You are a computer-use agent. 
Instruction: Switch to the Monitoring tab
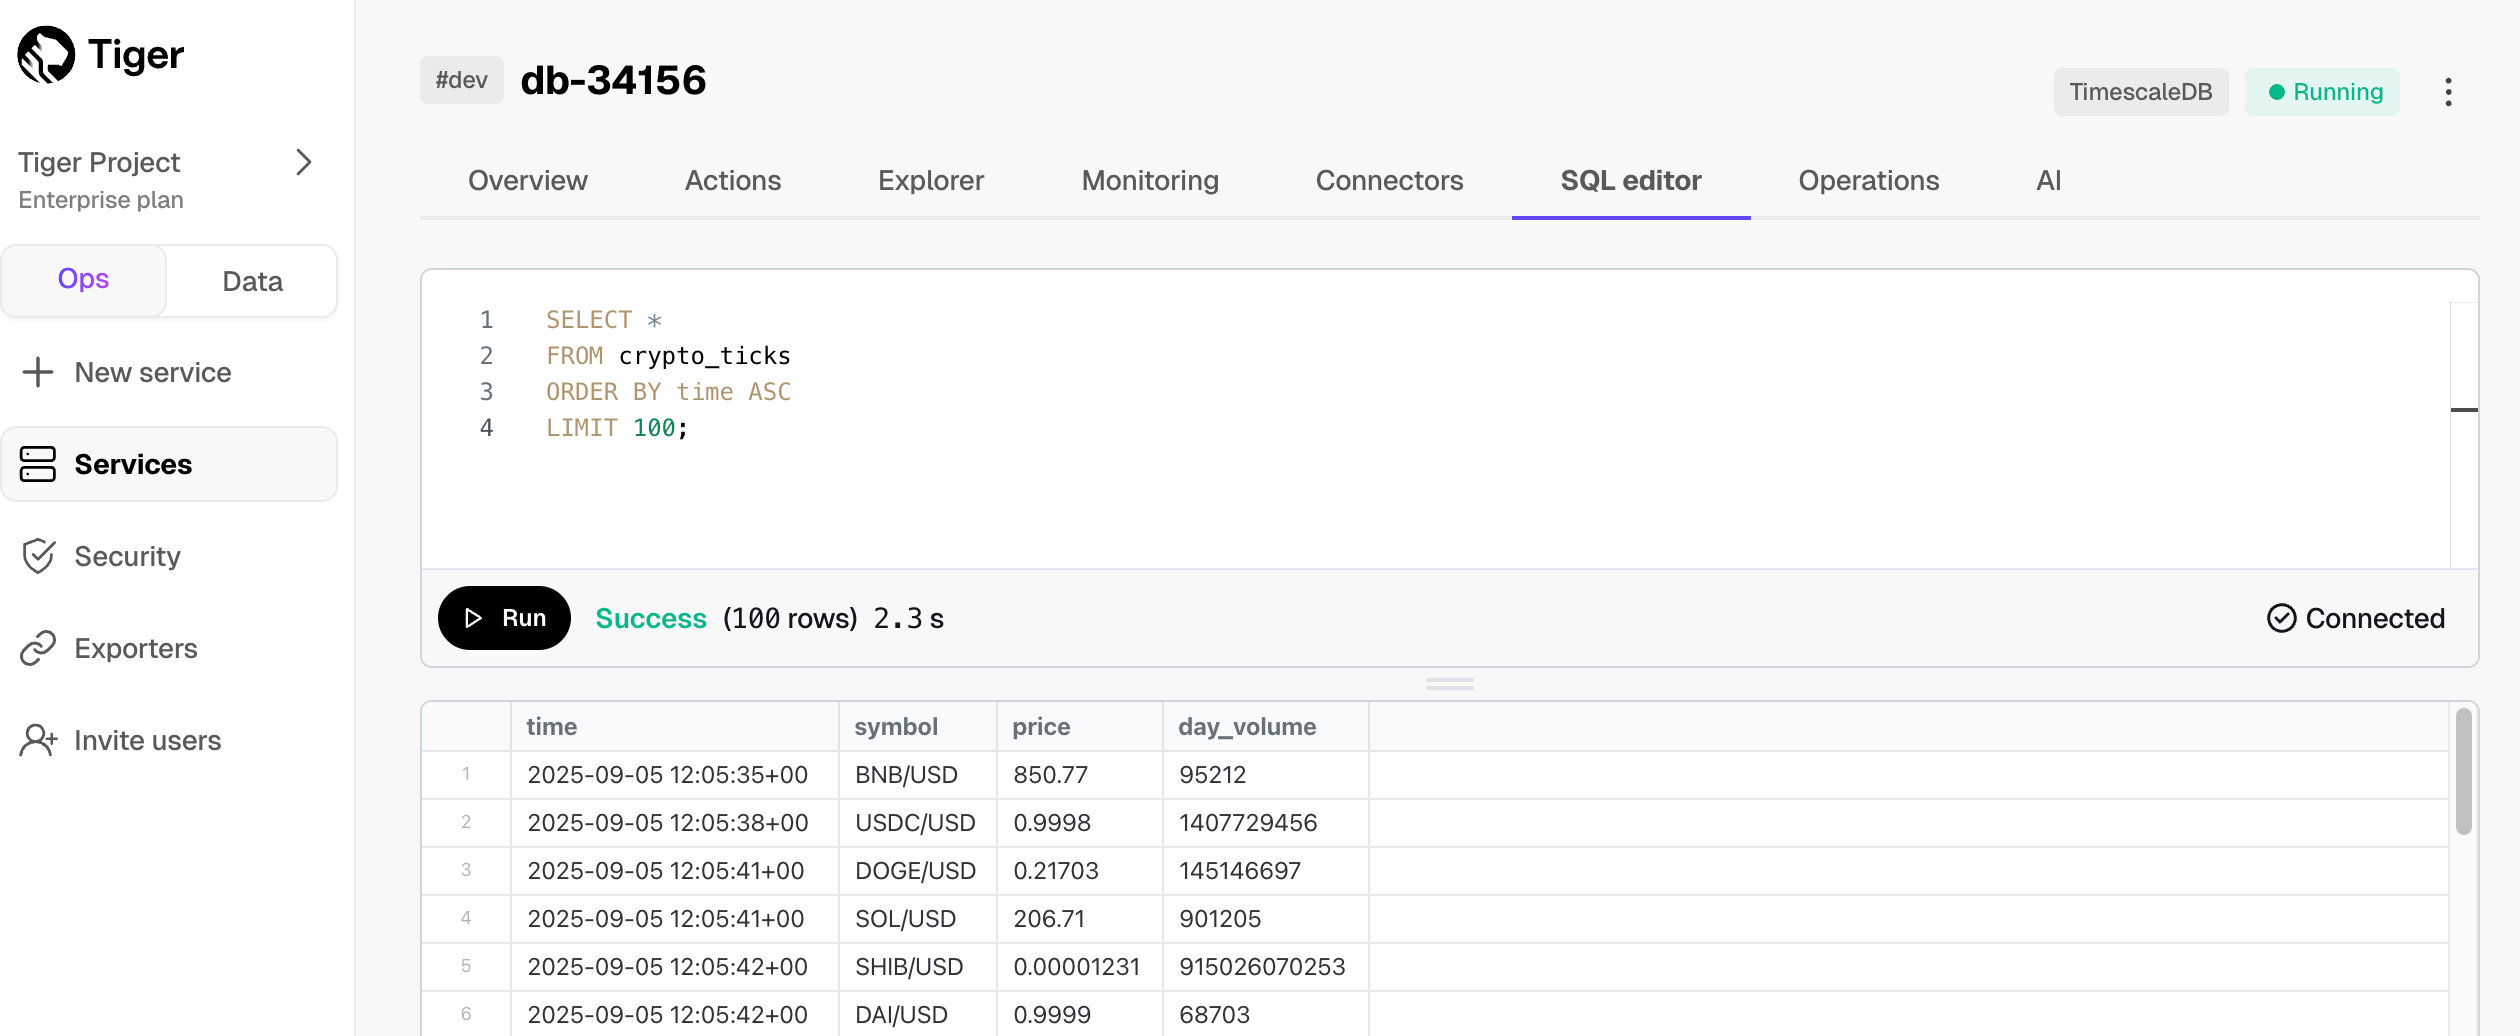coord(1149,181)
